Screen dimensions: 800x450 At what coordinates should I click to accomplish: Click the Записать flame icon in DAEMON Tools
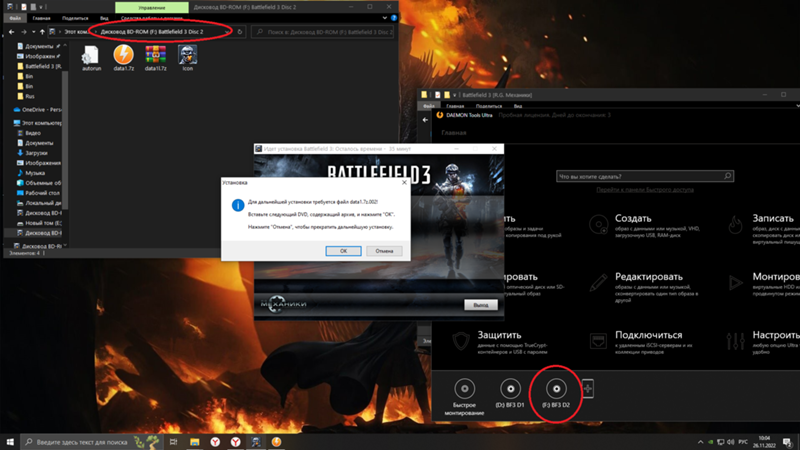(735, 224)
